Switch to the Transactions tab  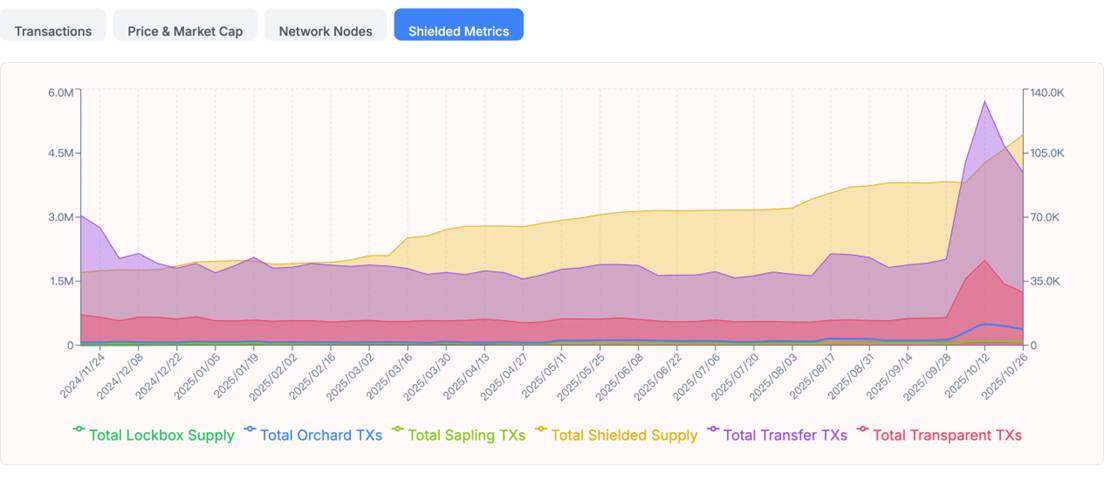54,30
